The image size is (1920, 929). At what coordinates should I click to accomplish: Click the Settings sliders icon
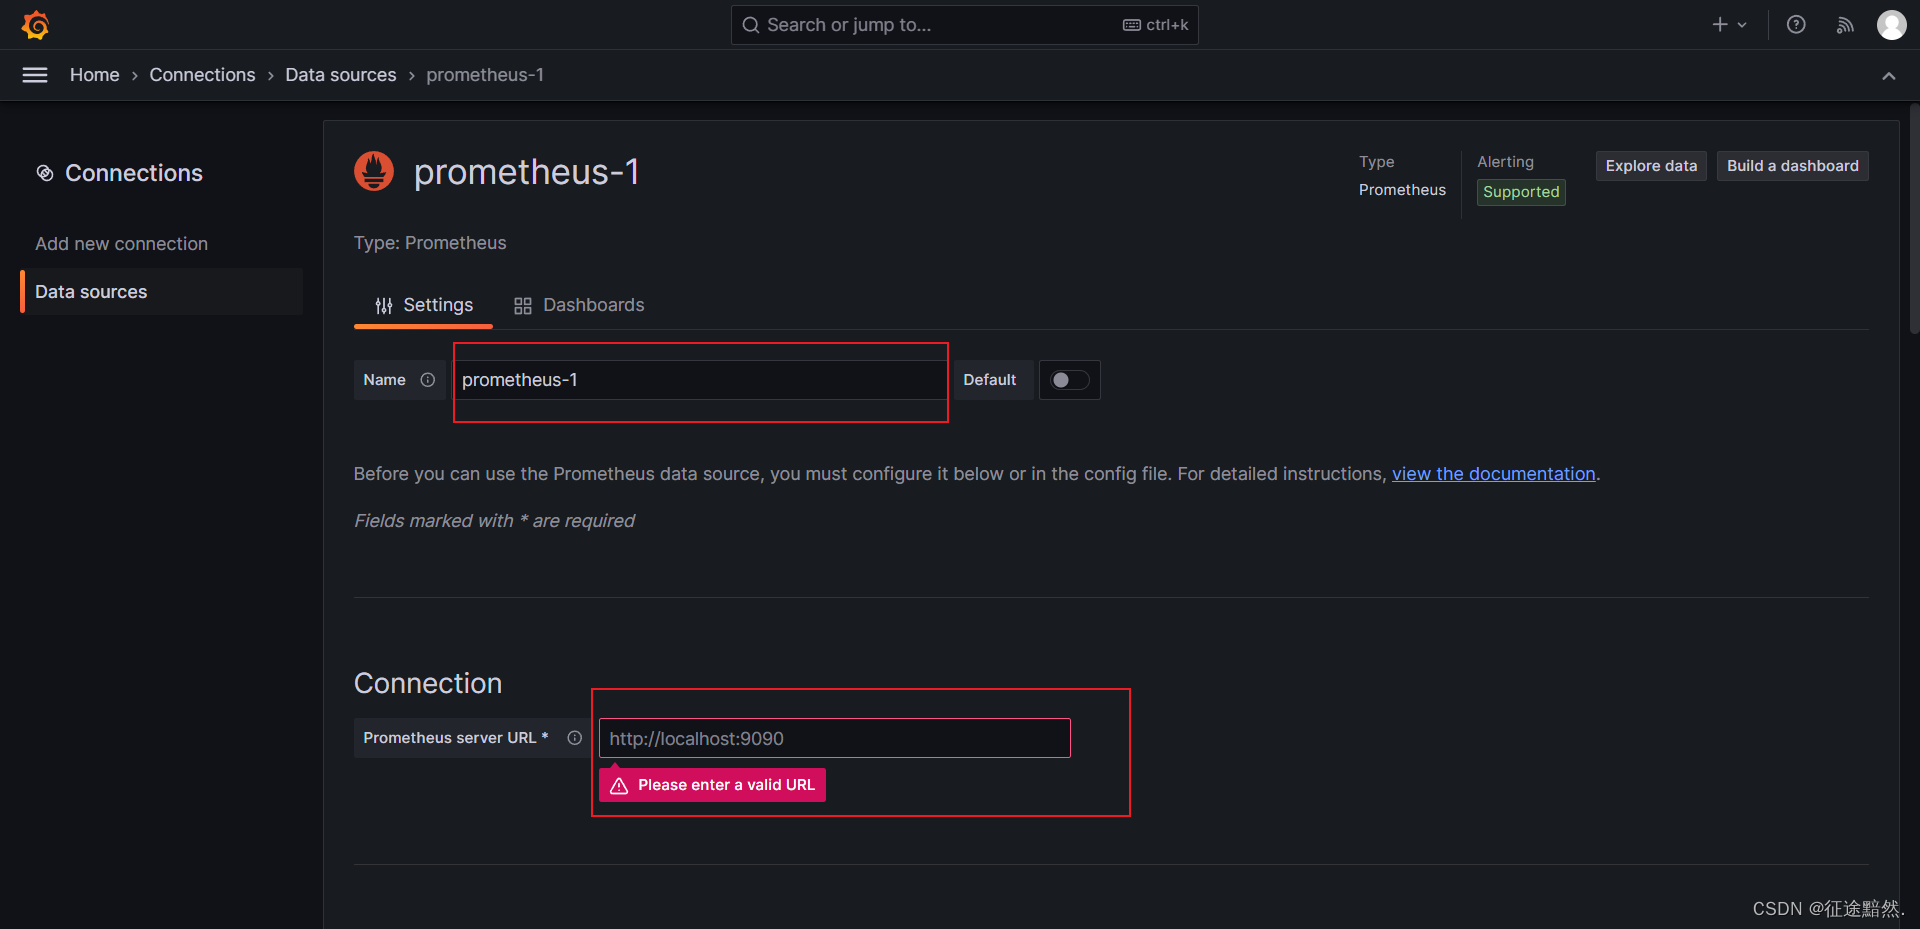click(384, 306)
